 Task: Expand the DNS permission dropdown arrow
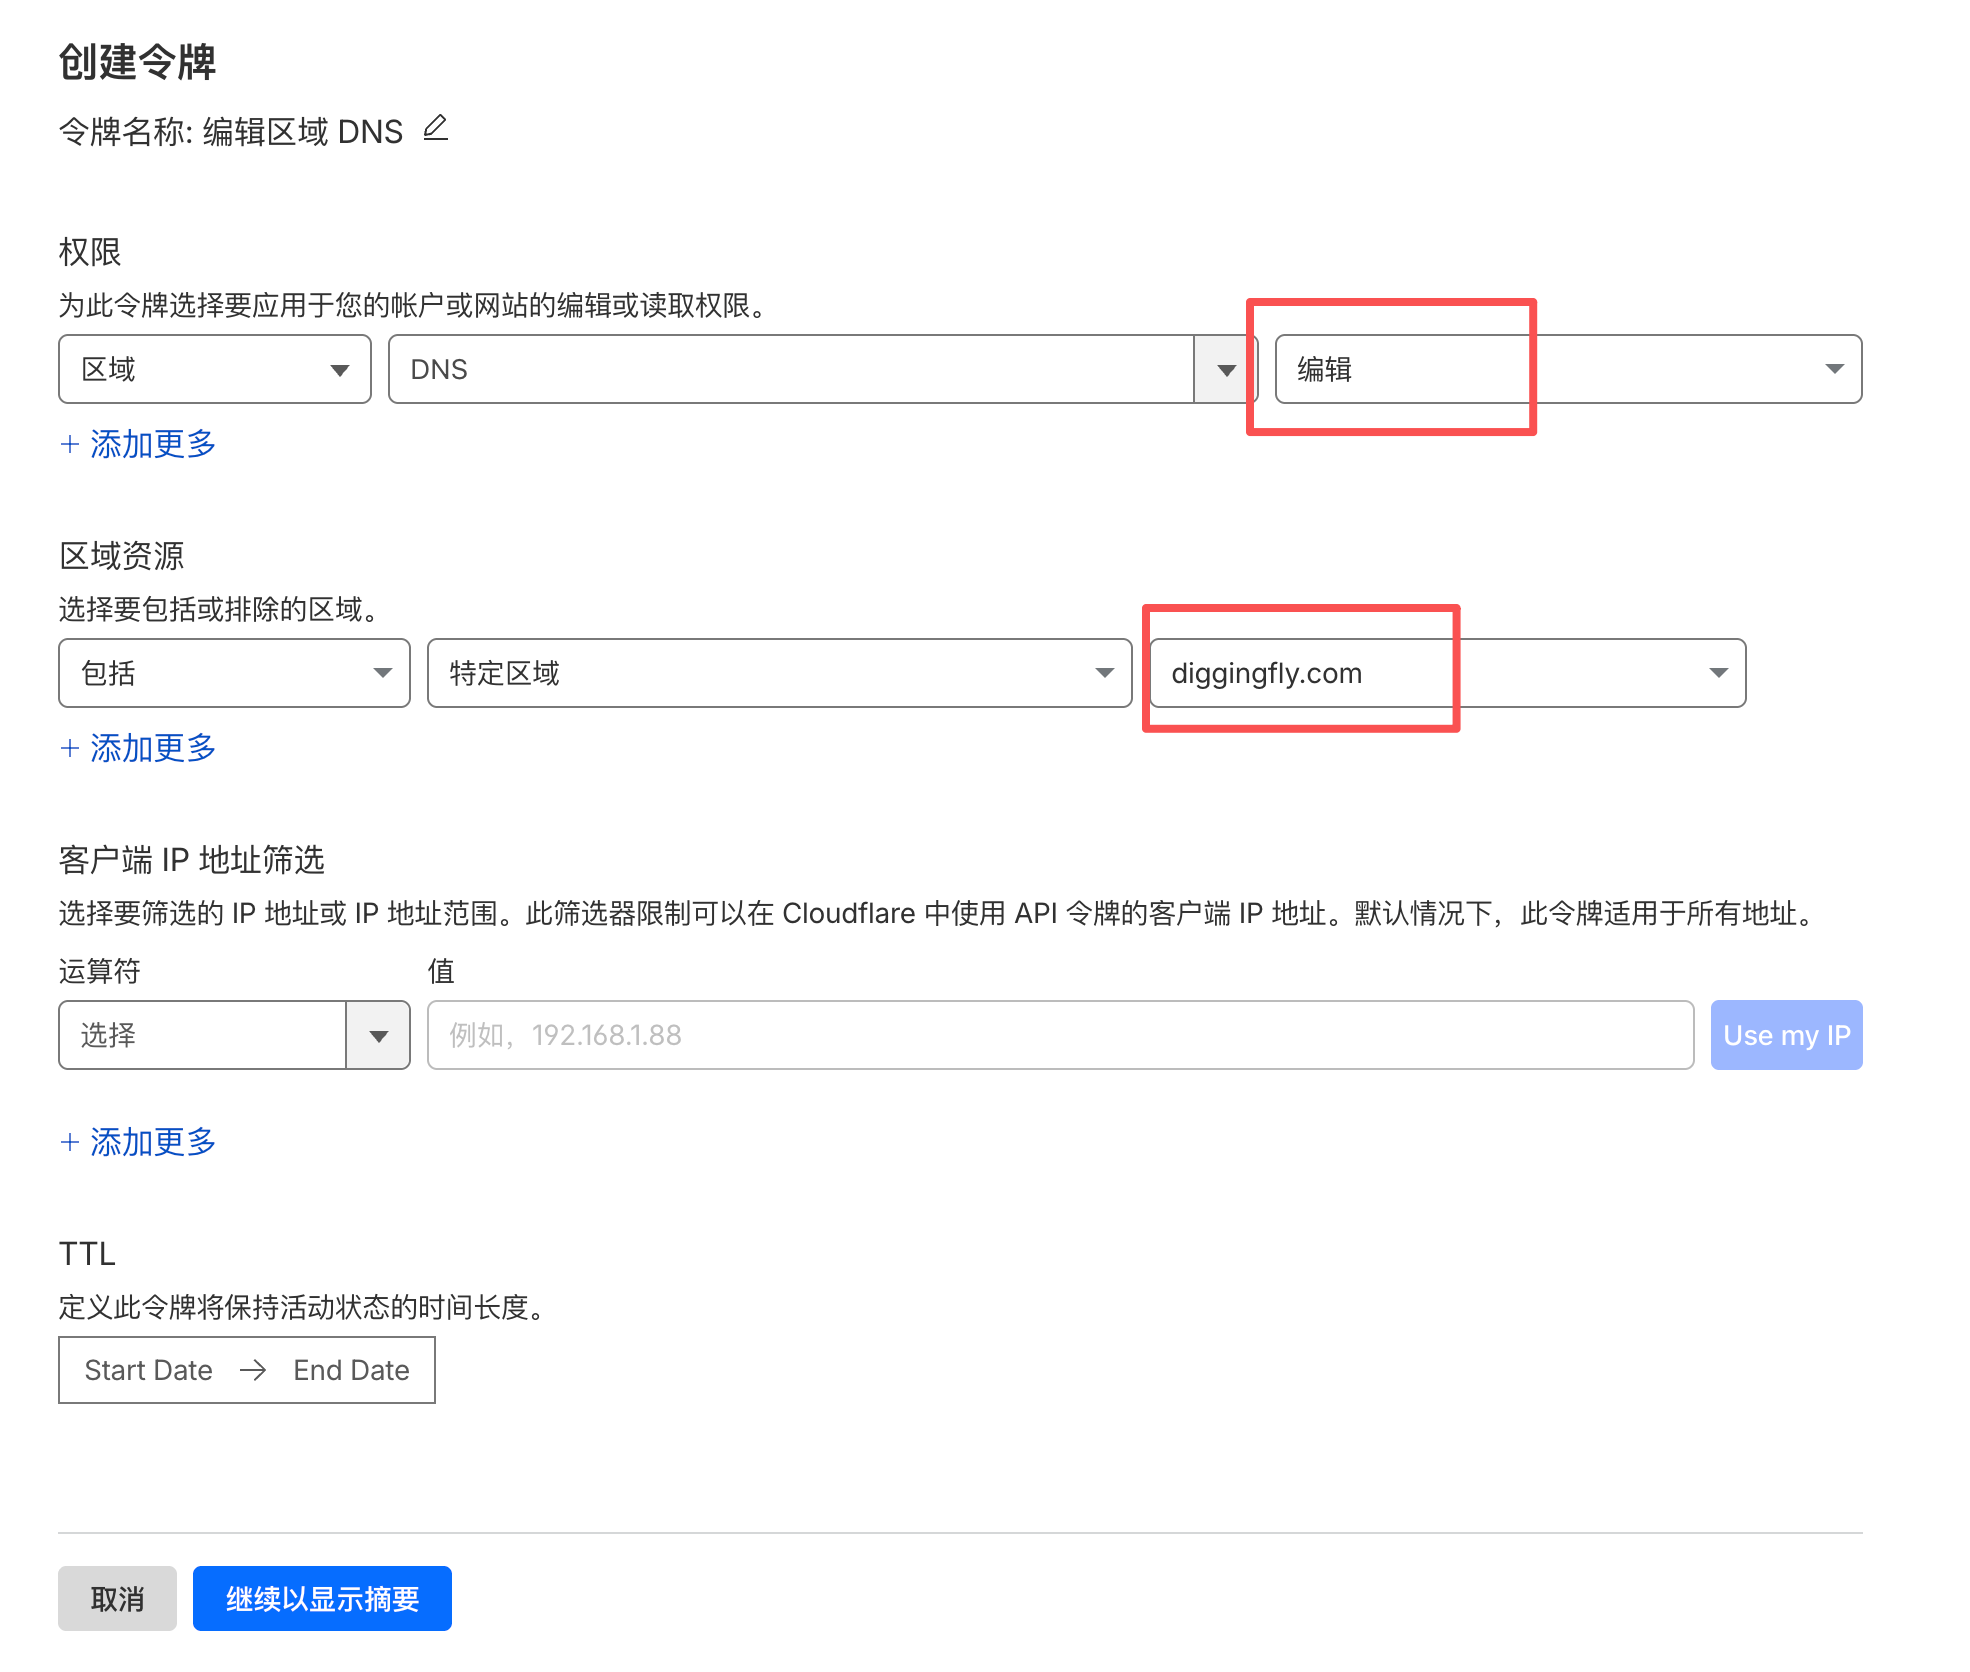(x=1226, y=370)
